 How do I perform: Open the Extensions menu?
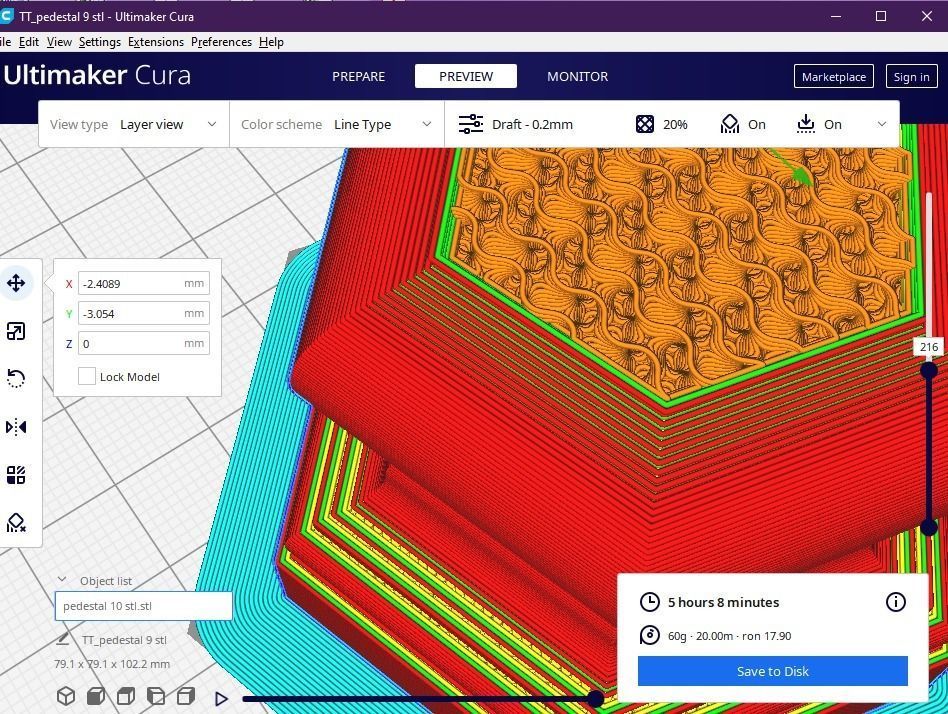click(155, 42)
